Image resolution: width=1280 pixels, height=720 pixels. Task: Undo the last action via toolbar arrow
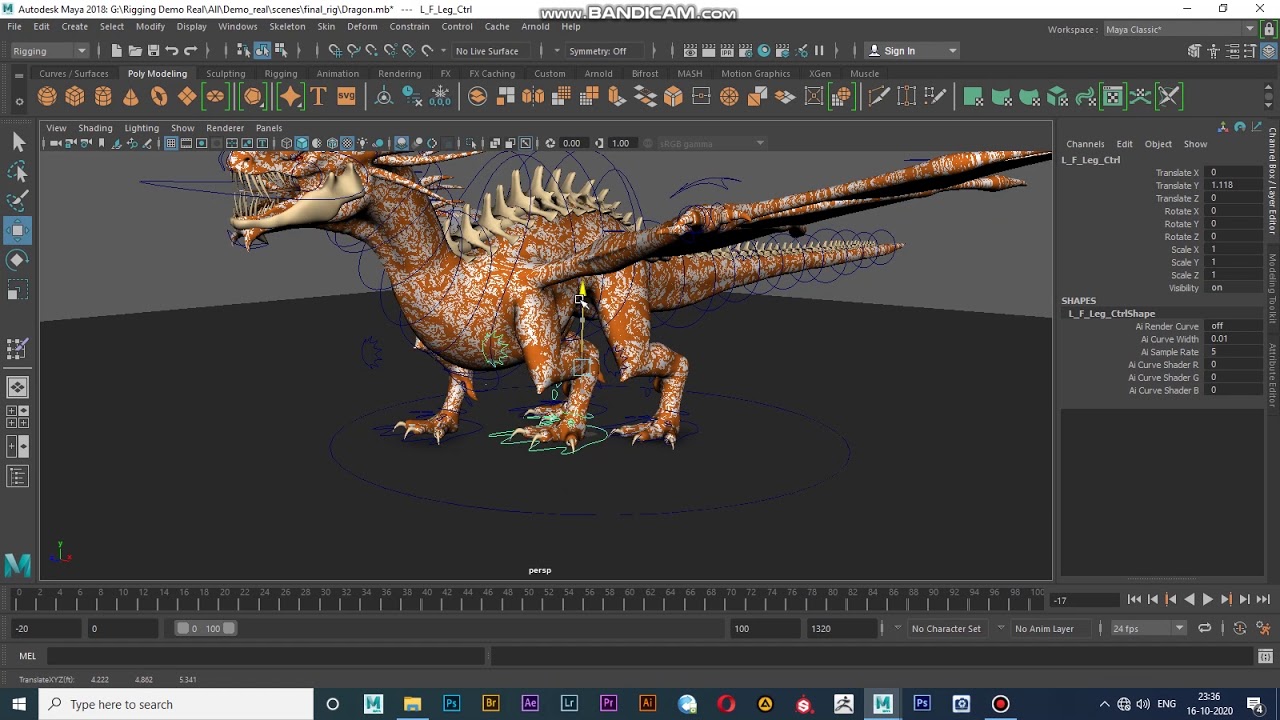[x=172, y=51]
